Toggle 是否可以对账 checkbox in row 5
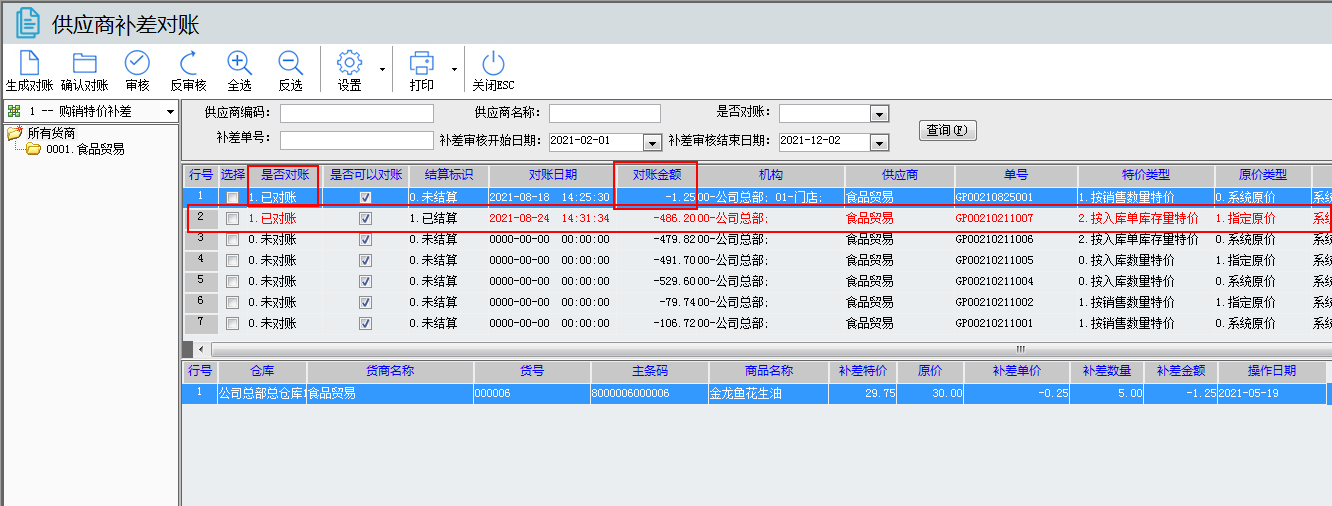 [365, 281]
